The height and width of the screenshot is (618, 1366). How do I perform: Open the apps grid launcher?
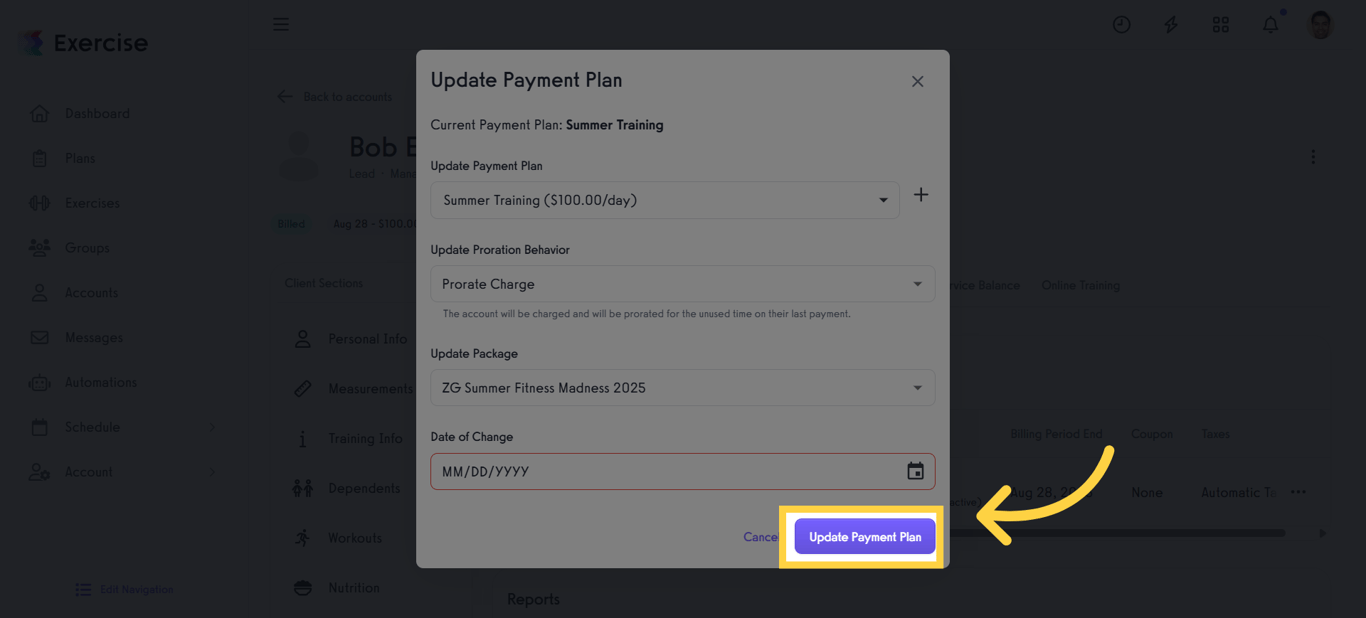click(1220, 24)
